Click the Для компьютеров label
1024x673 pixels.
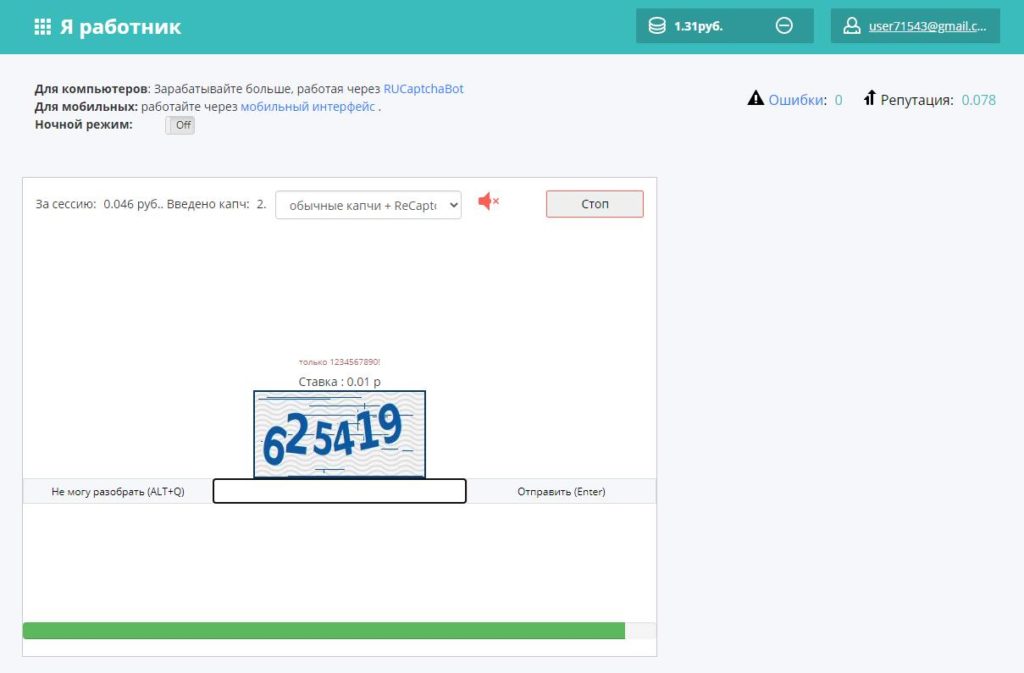tap(91, 89)
